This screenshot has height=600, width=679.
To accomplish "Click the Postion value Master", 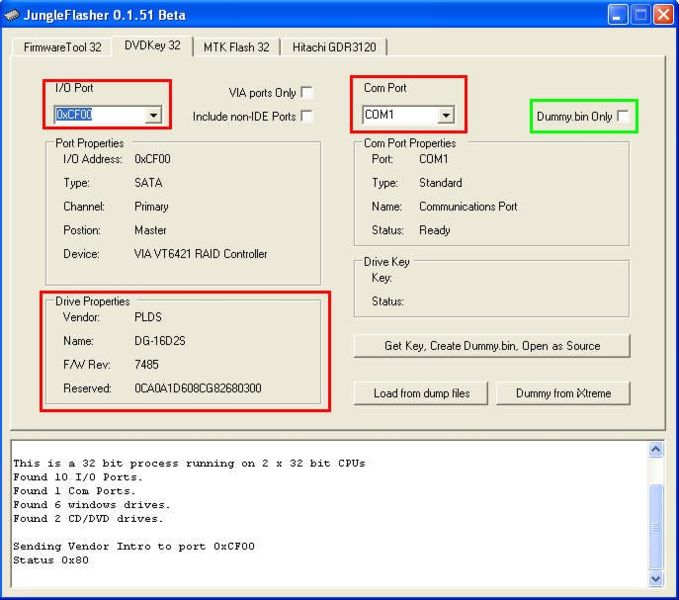I will pyautogui.click(x=150, y=230).
